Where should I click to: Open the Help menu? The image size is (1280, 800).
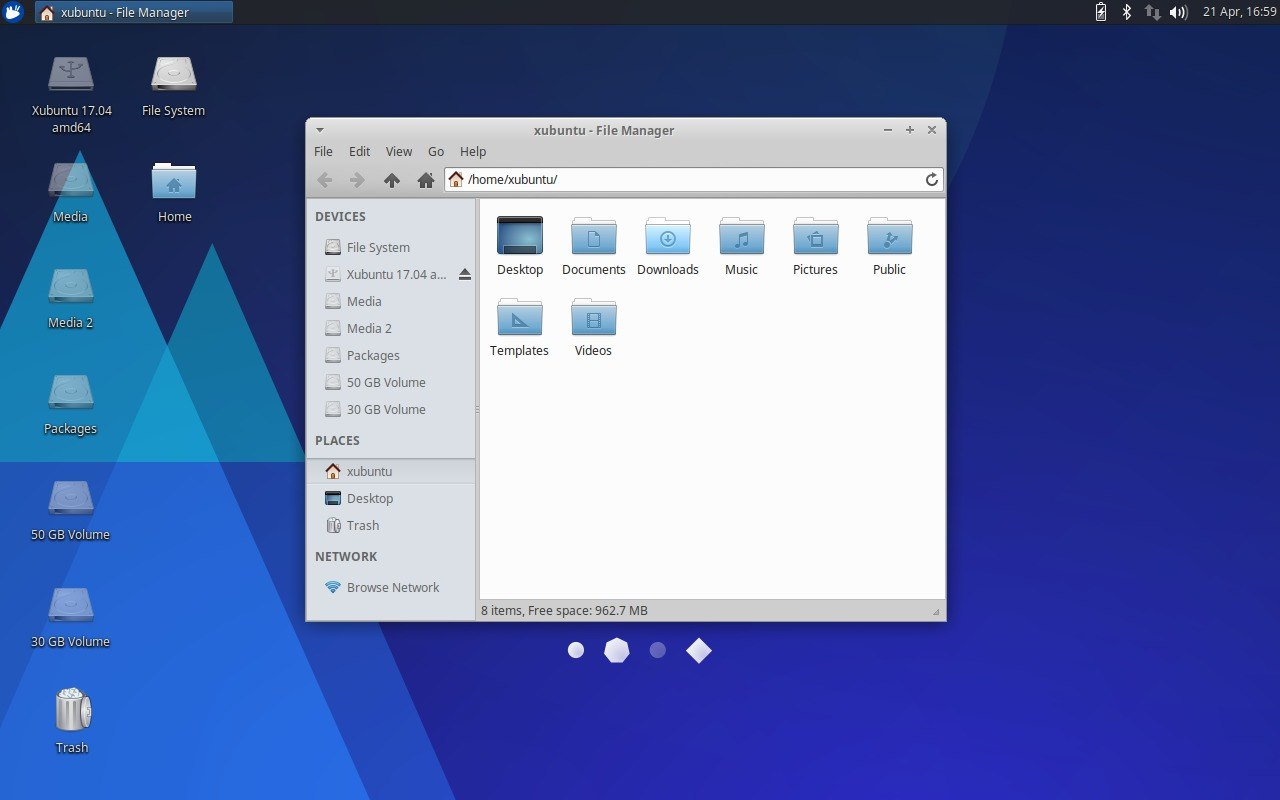click(x=473, y=152)
